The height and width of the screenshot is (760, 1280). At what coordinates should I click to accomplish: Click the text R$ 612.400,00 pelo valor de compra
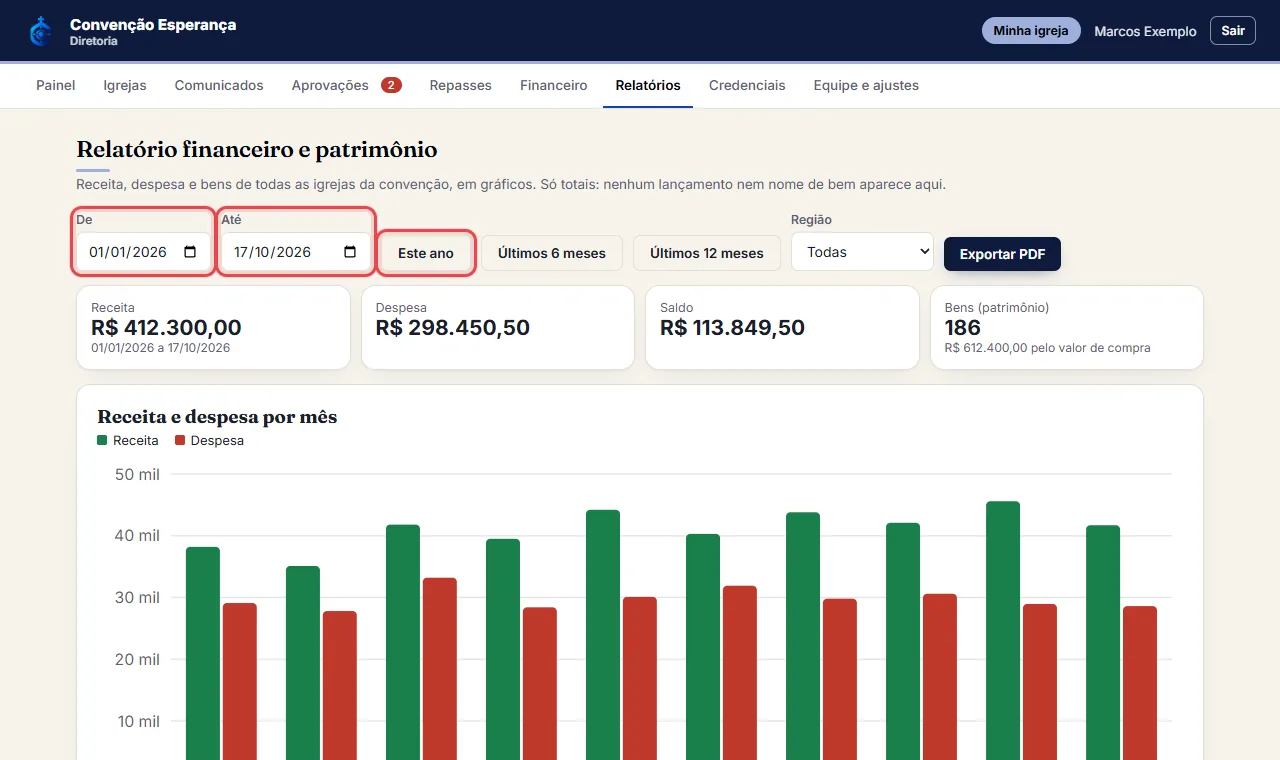click(1047, 348)
